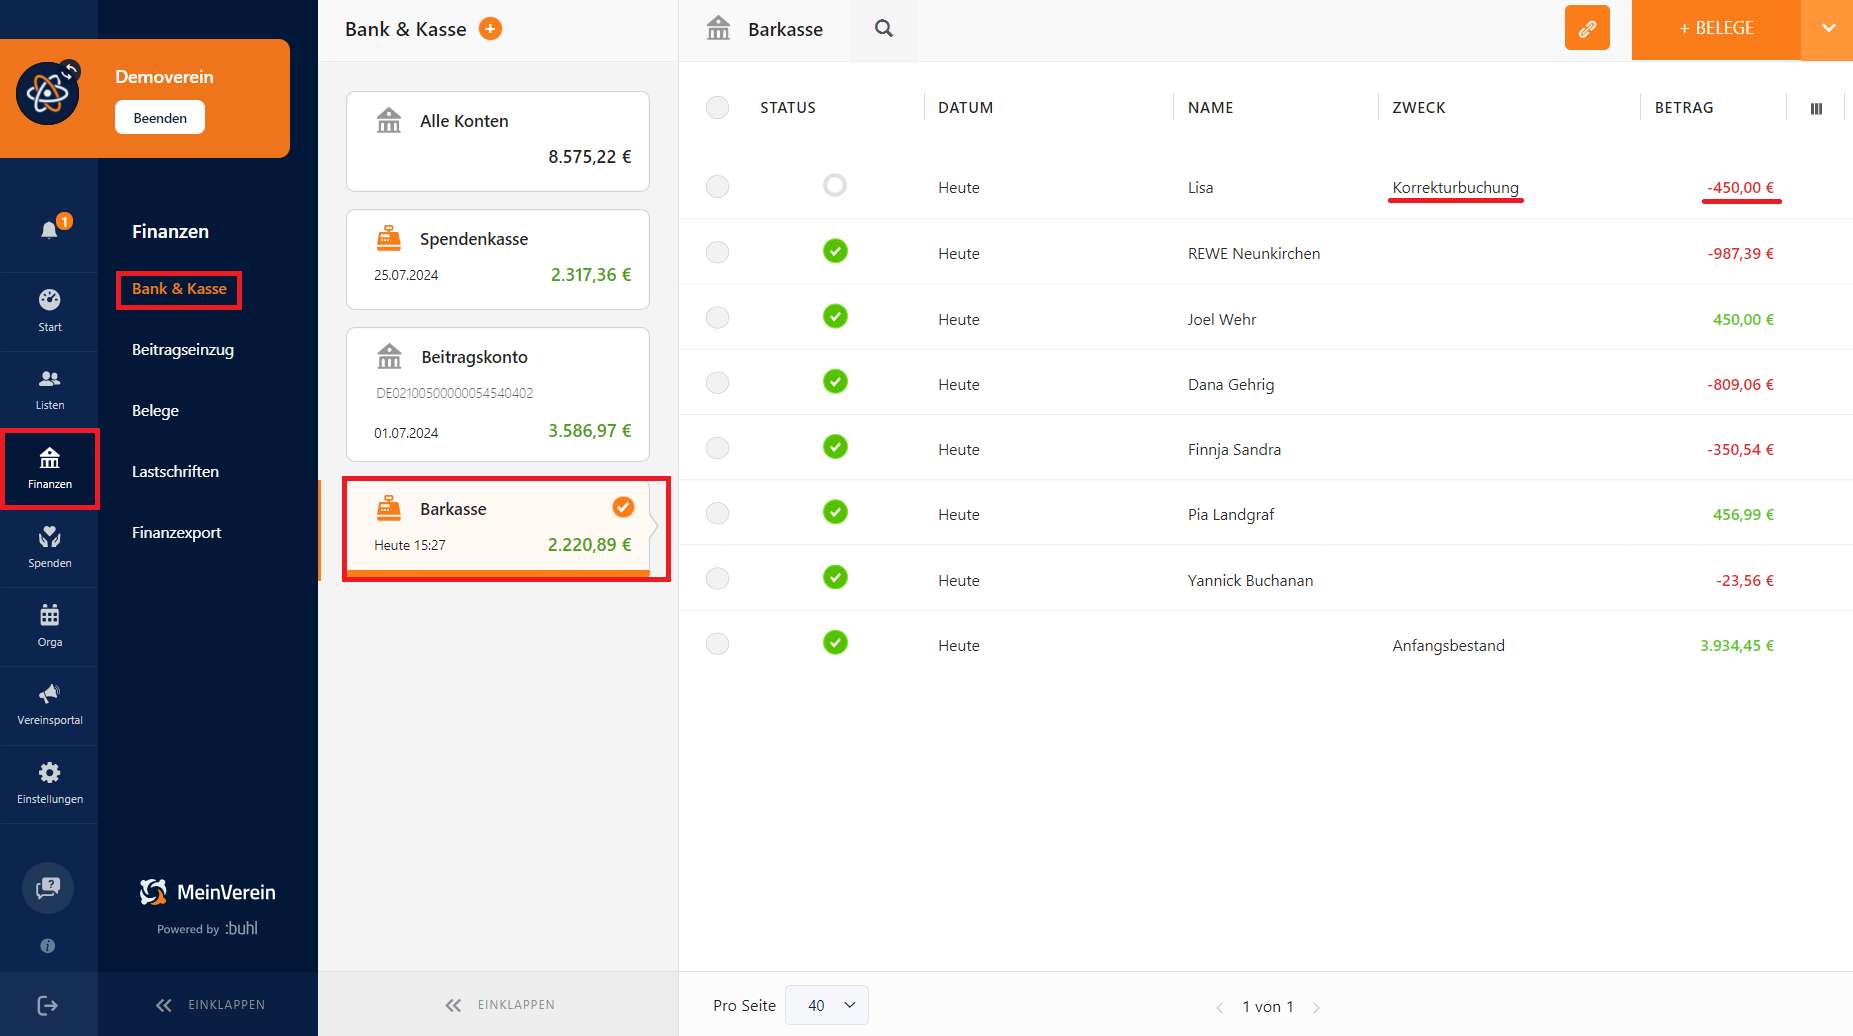Click the Barkasse selected checkmark icon

point(623,507)
